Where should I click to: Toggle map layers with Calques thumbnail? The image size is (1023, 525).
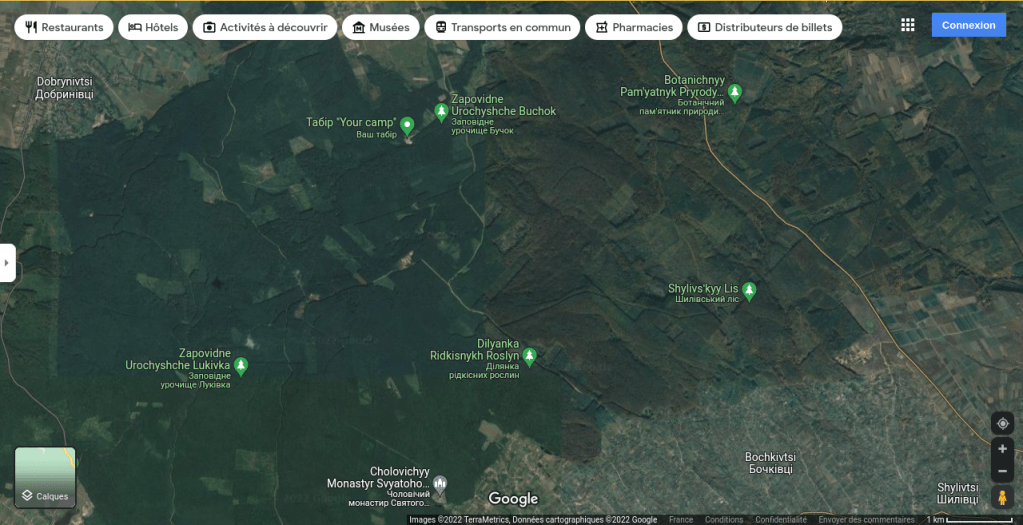[45, 477]
